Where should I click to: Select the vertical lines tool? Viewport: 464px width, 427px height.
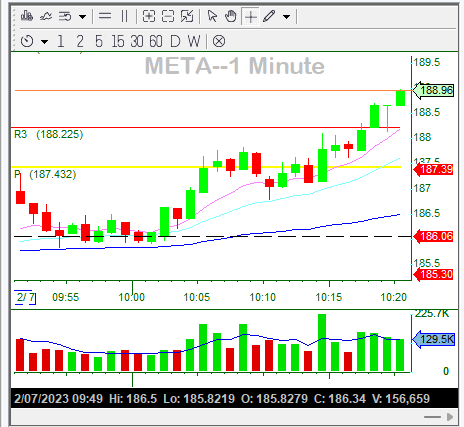124,16
